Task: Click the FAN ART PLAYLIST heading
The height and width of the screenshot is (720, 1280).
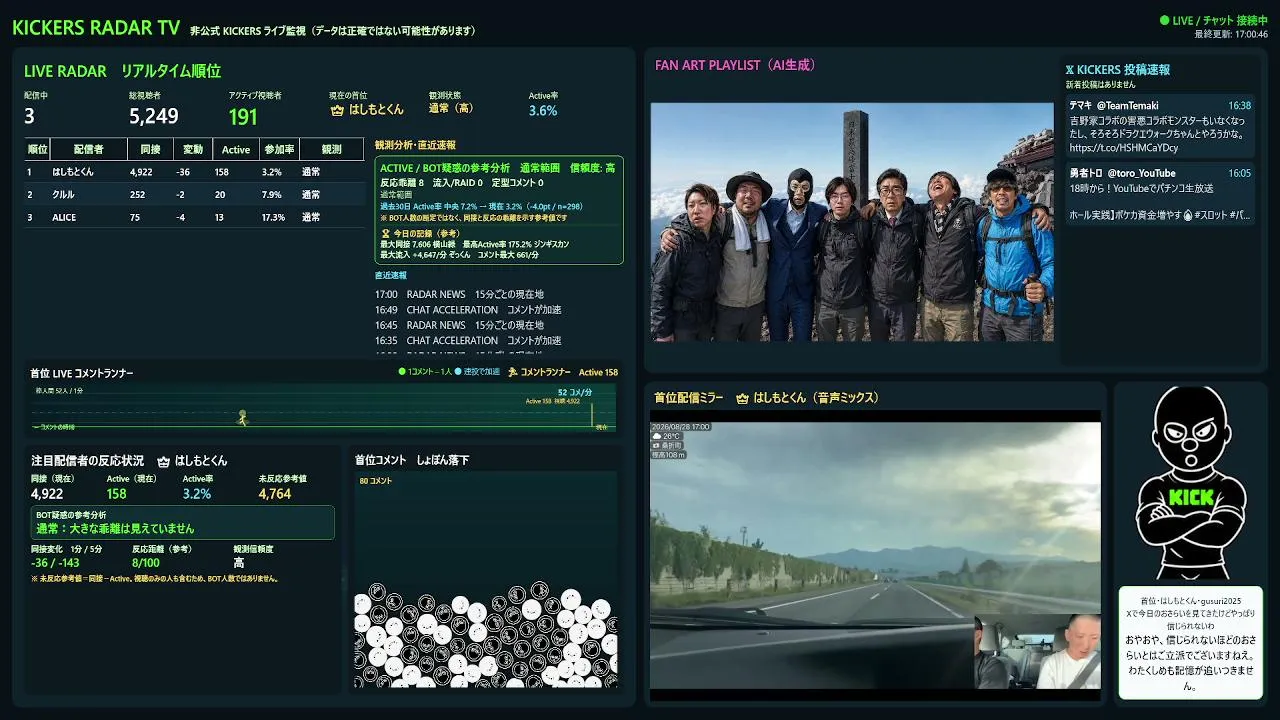Action: click(736, 65)
